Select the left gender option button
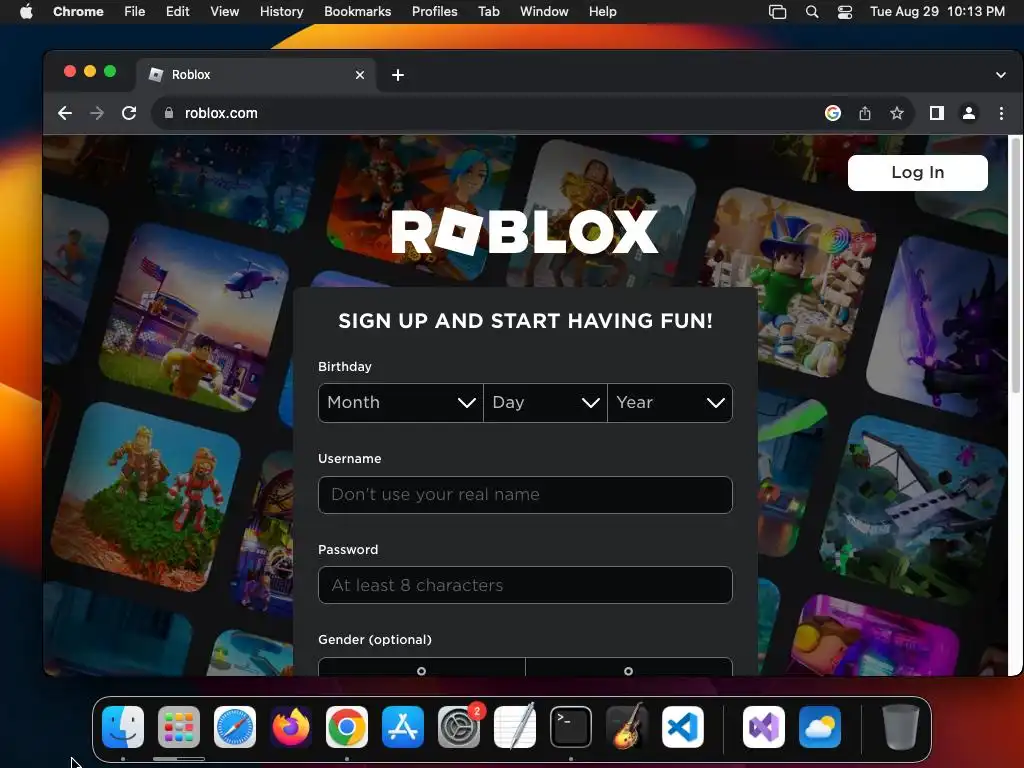This screenshot has height=768, width=1024. coord(422,667)
